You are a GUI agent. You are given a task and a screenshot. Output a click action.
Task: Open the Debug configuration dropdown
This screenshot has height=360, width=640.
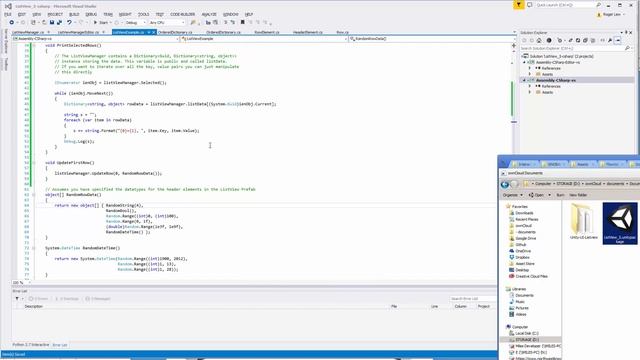(135, 22)
